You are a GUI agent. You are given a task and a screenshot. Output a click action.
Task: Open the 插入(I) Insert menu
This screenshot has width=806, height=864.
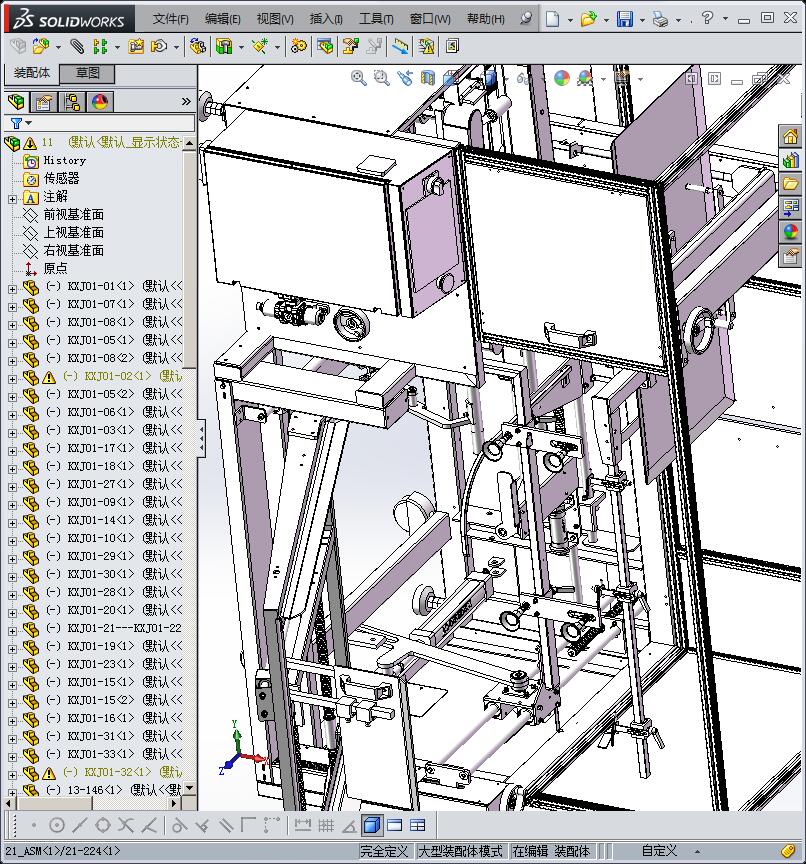pos(326,19)
